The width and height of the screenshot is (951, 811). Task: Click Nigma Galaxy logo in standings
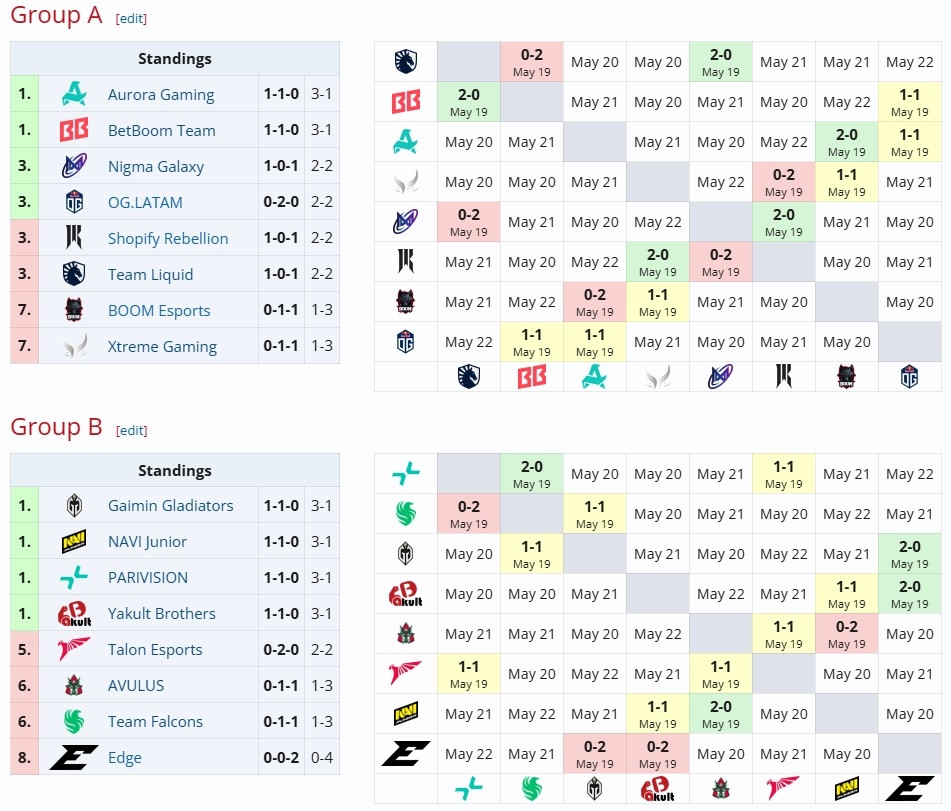74,166
